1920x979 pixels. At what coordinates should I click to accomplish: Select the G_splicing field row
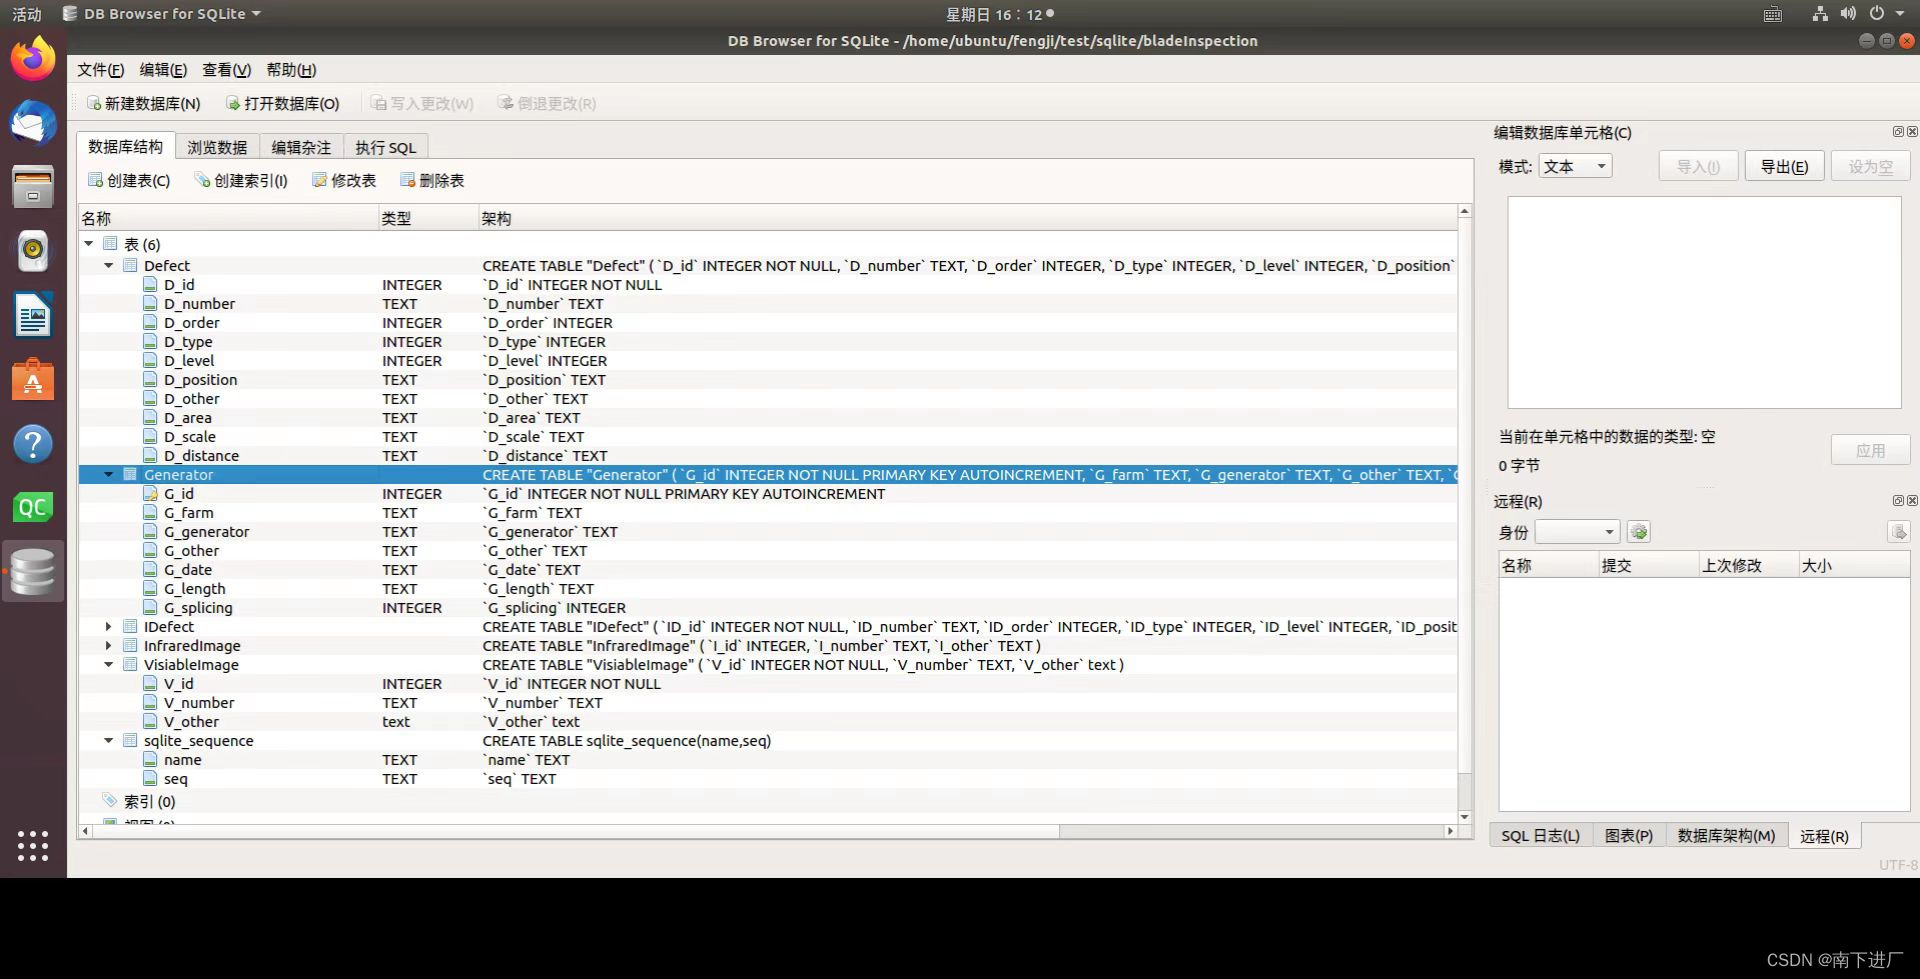768,607
